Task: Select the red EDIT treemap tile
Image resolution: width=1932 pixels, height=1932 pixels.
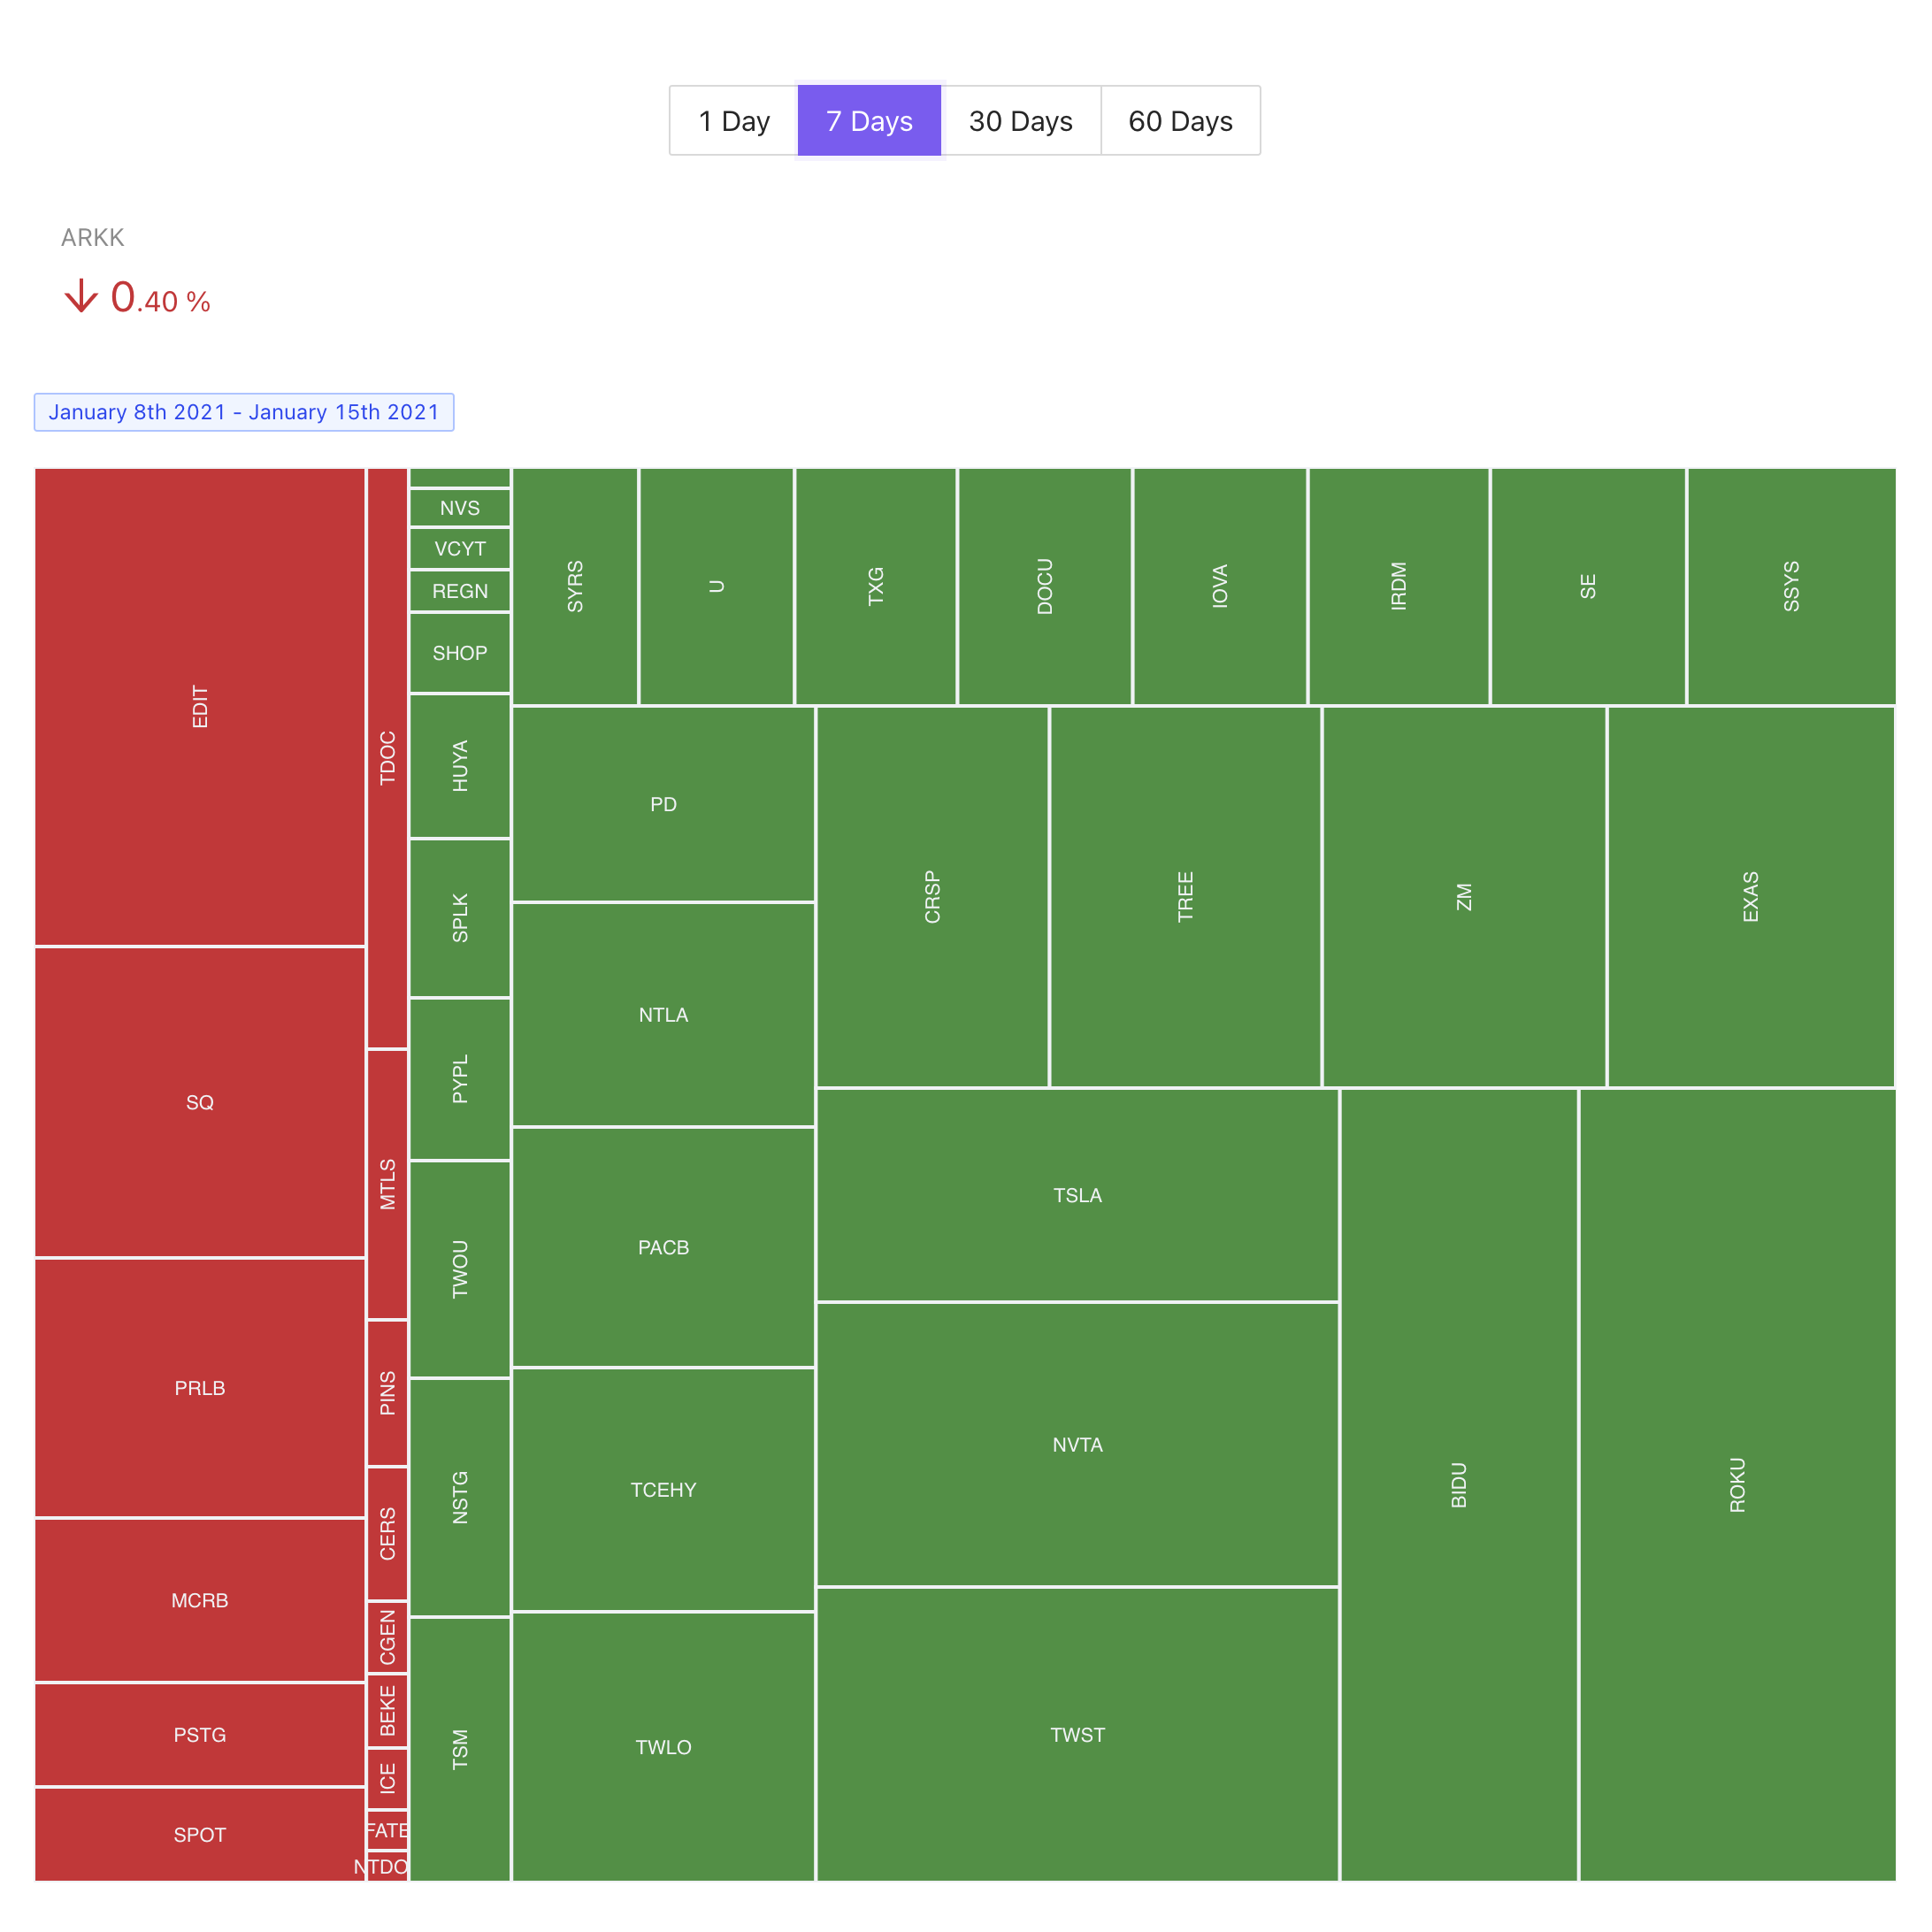Action: 200,706
